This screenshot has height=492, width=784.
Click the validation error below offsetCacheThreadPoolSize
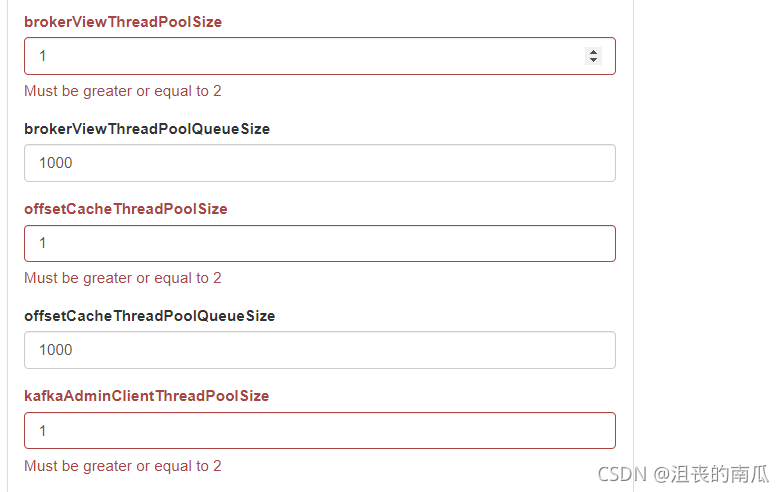(x=123, y=278)
